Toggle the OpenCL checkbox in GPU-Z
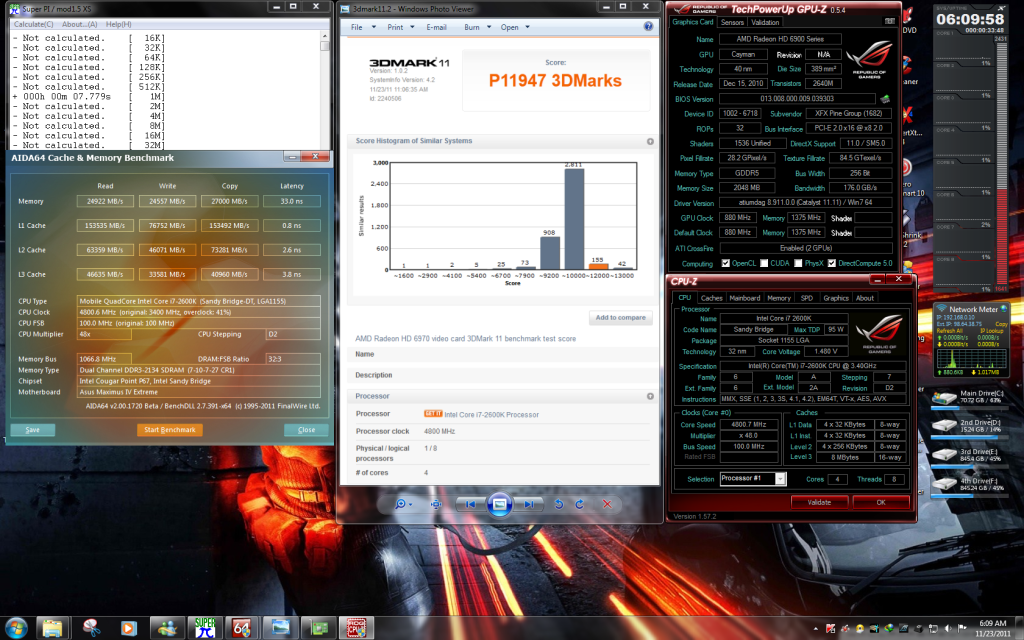This screenshot has width=1024, height=640. (726, 263)
